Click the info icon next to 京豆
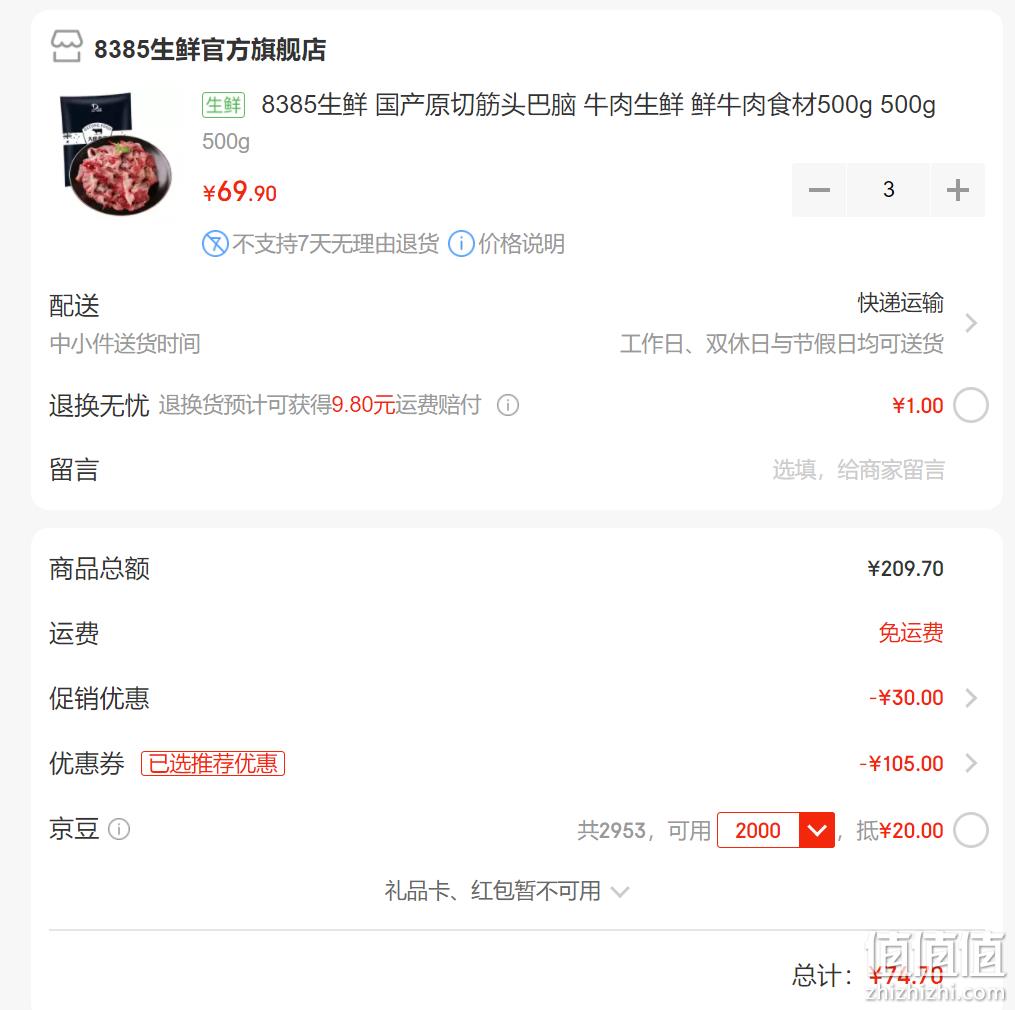The height and width of the screenshot is (1010, 1015). pyautogui.click(x=118, y=829)
